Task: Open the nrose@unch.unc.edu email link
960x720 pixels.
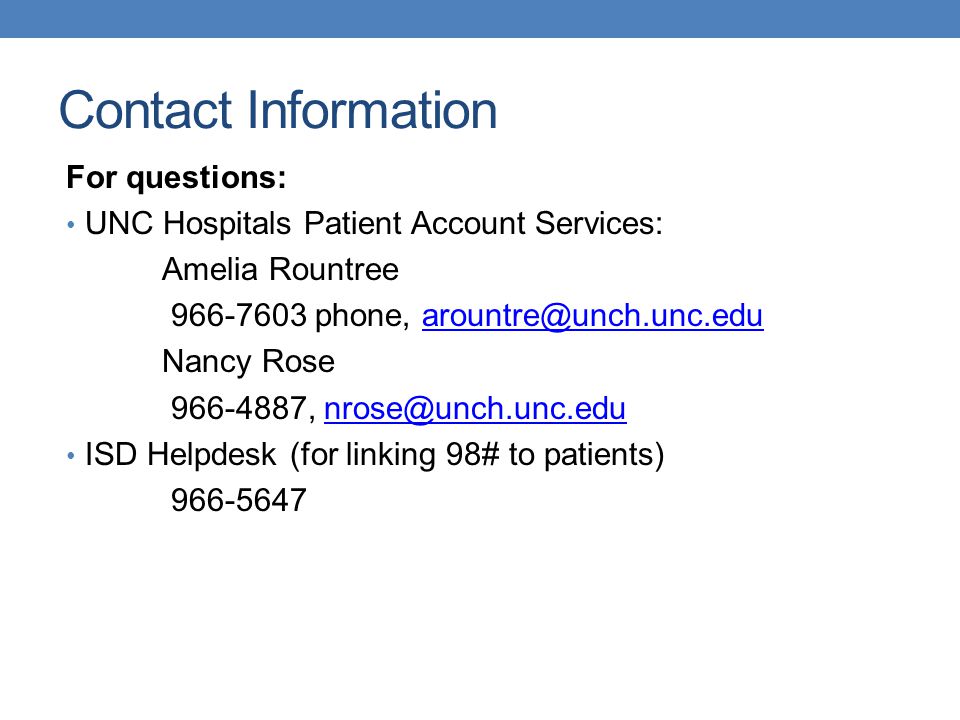Action: (x=475, y=408)
